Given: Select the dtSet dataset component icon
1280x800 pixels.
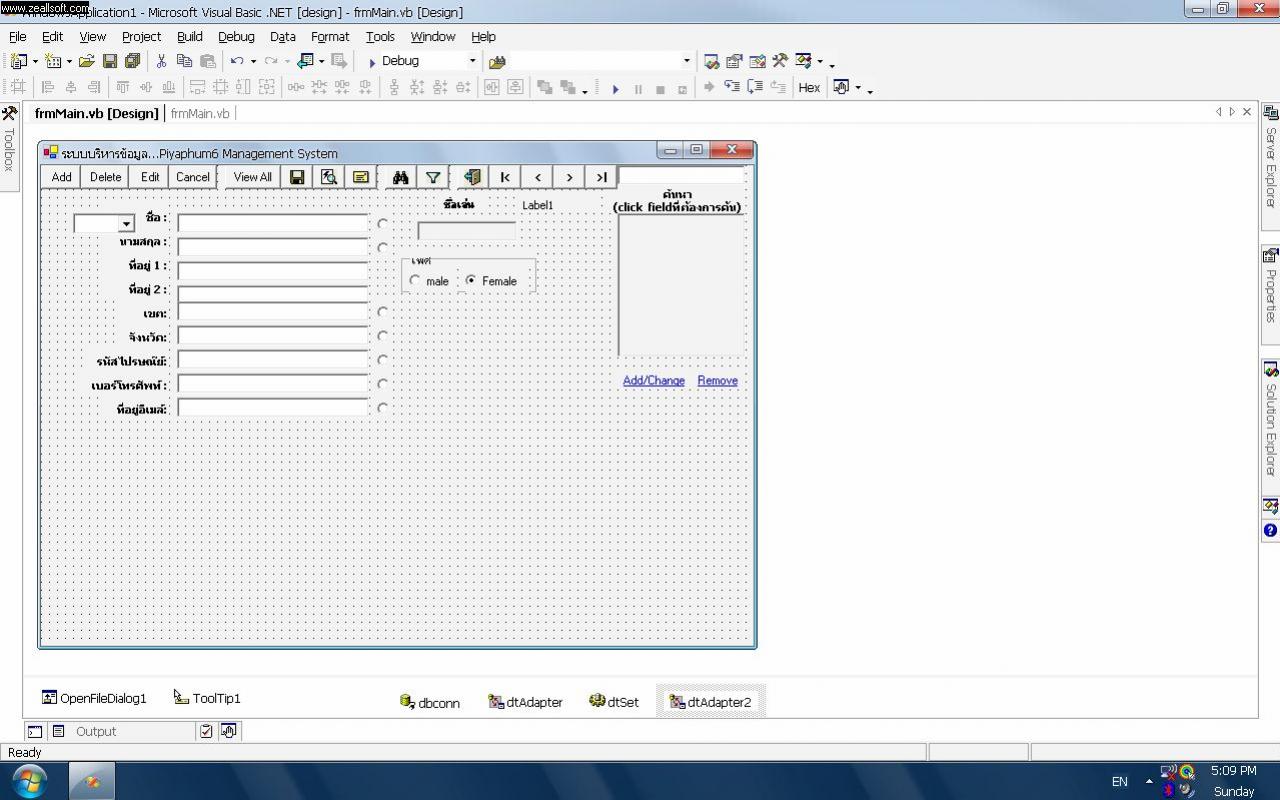Looking at the screenshot, I should click(x=613, y=702).
